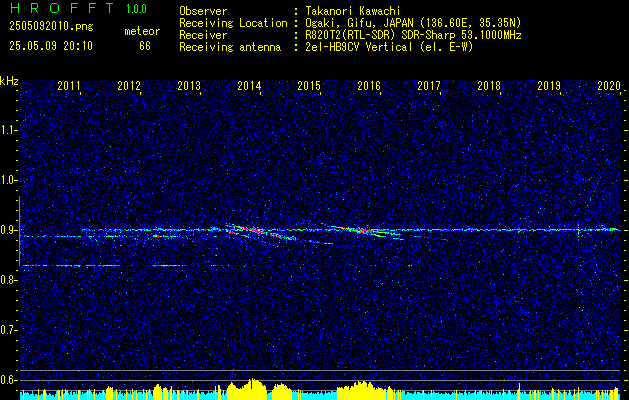
Task: Click the timestamp 25.05.09 20:10
Action: point(51,46)
